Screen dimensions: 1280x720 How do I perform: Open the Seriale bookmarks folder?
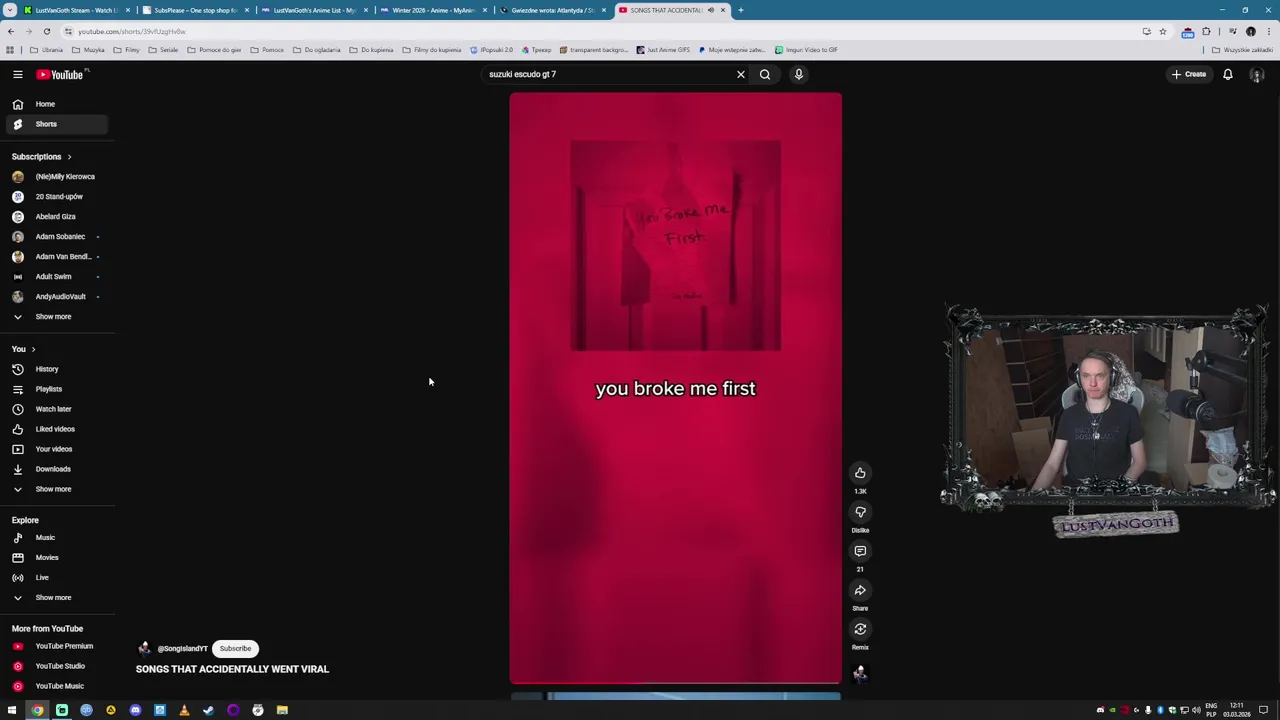[x=163, y=50]
